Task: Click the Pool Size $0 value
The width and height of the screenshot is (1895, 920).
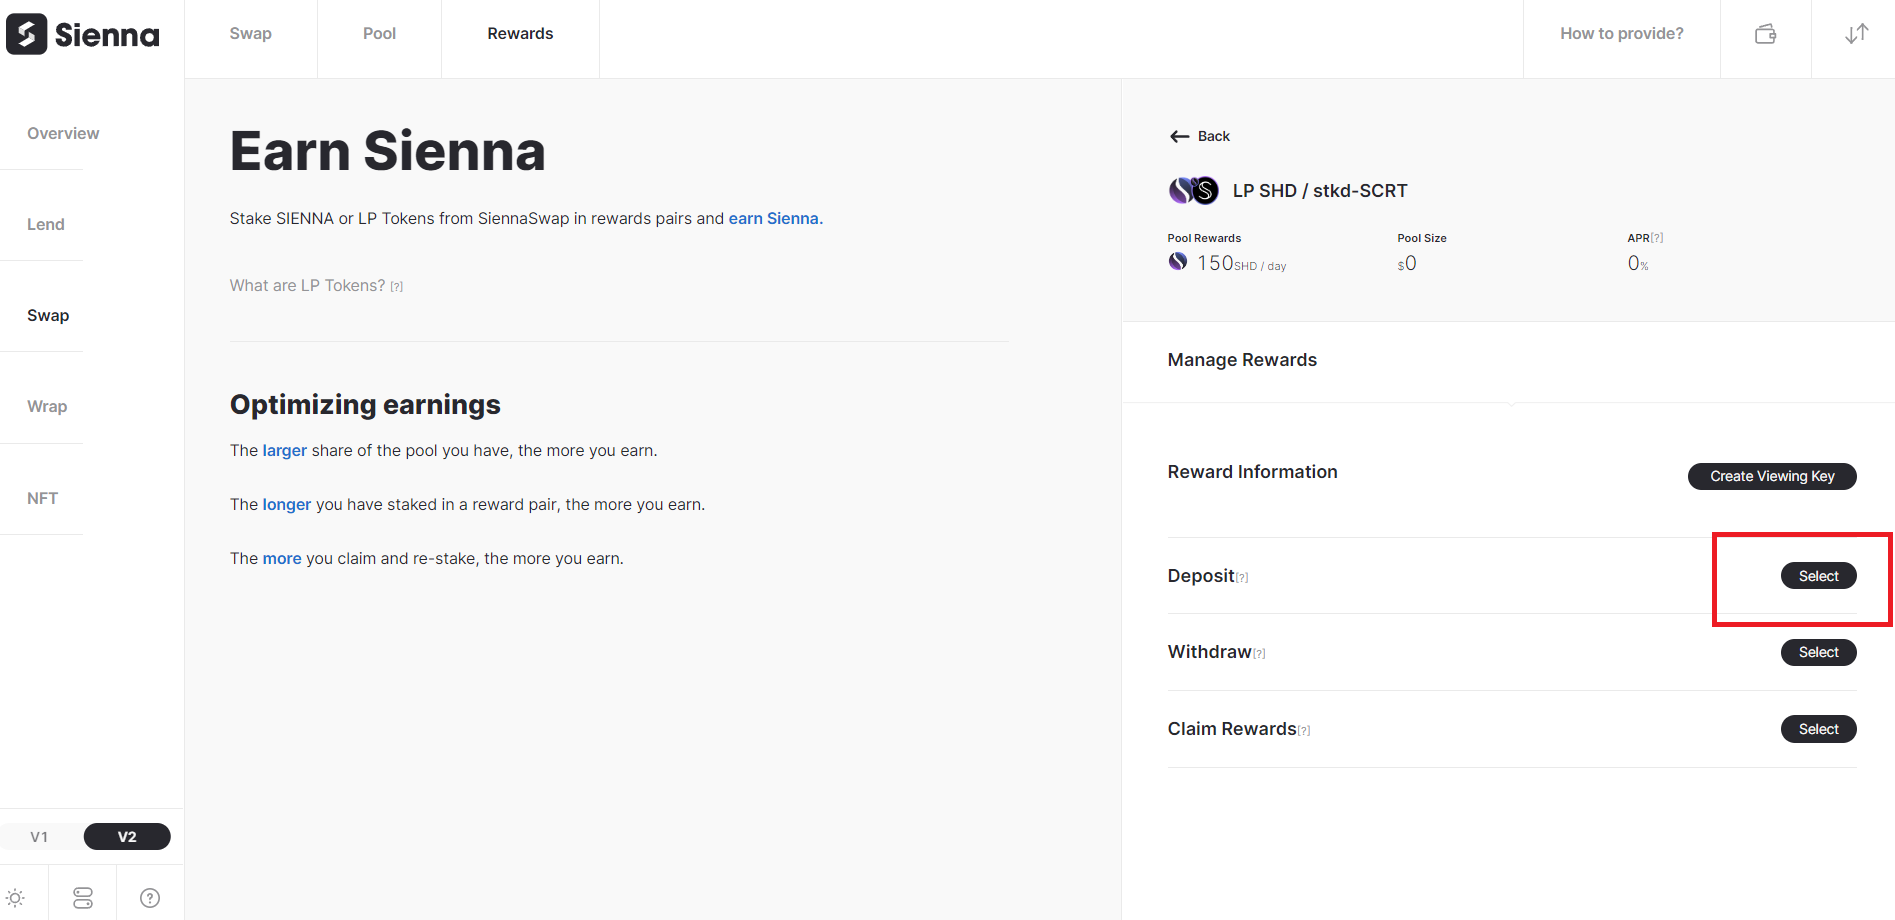Action: point(1407,264)
